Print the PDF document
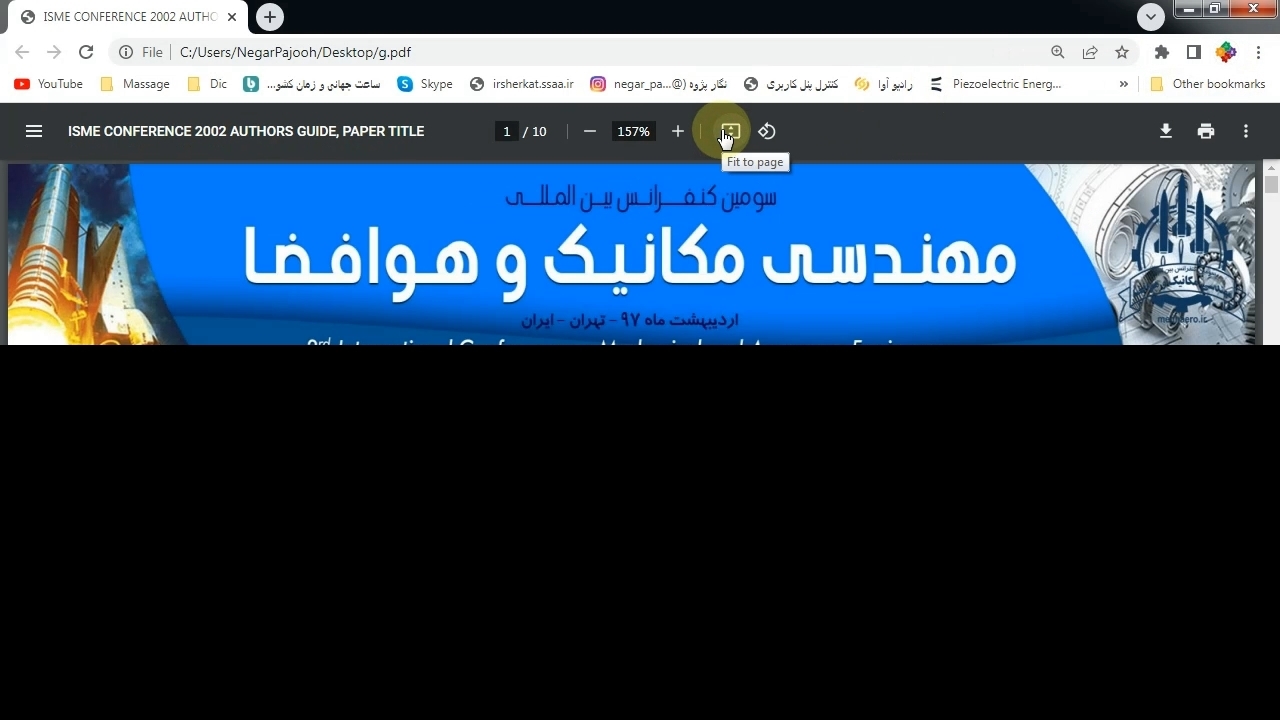The height and width of the screenshot is (720, 1280). click(x=1206, y=131)
